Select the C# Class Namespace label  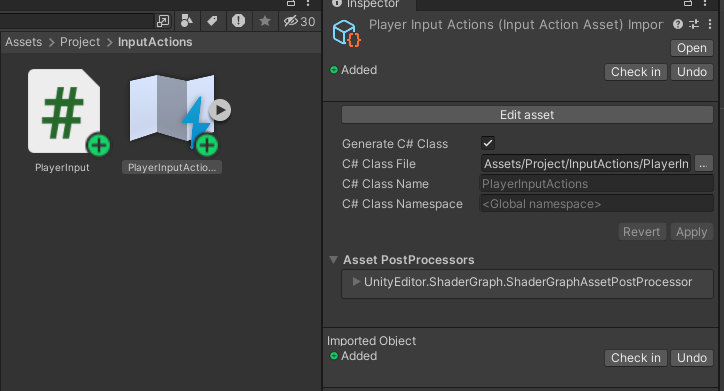402,204
